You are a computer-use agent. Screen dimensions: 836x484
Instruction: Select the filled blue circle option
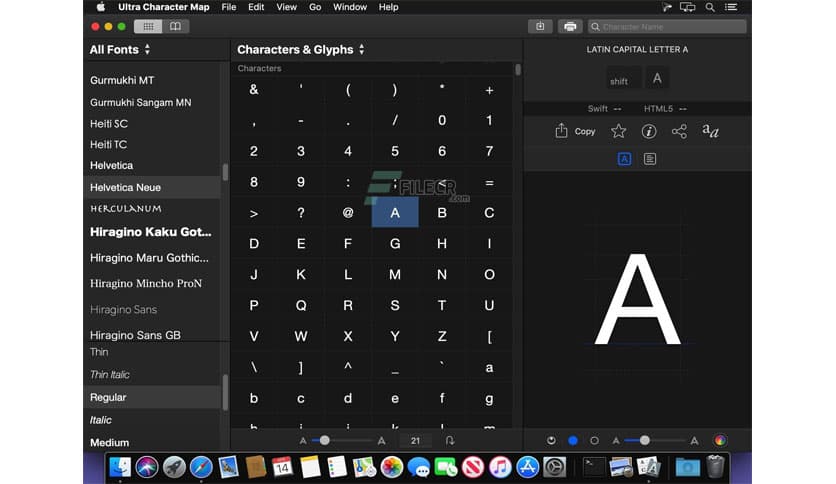pos(573,440)
